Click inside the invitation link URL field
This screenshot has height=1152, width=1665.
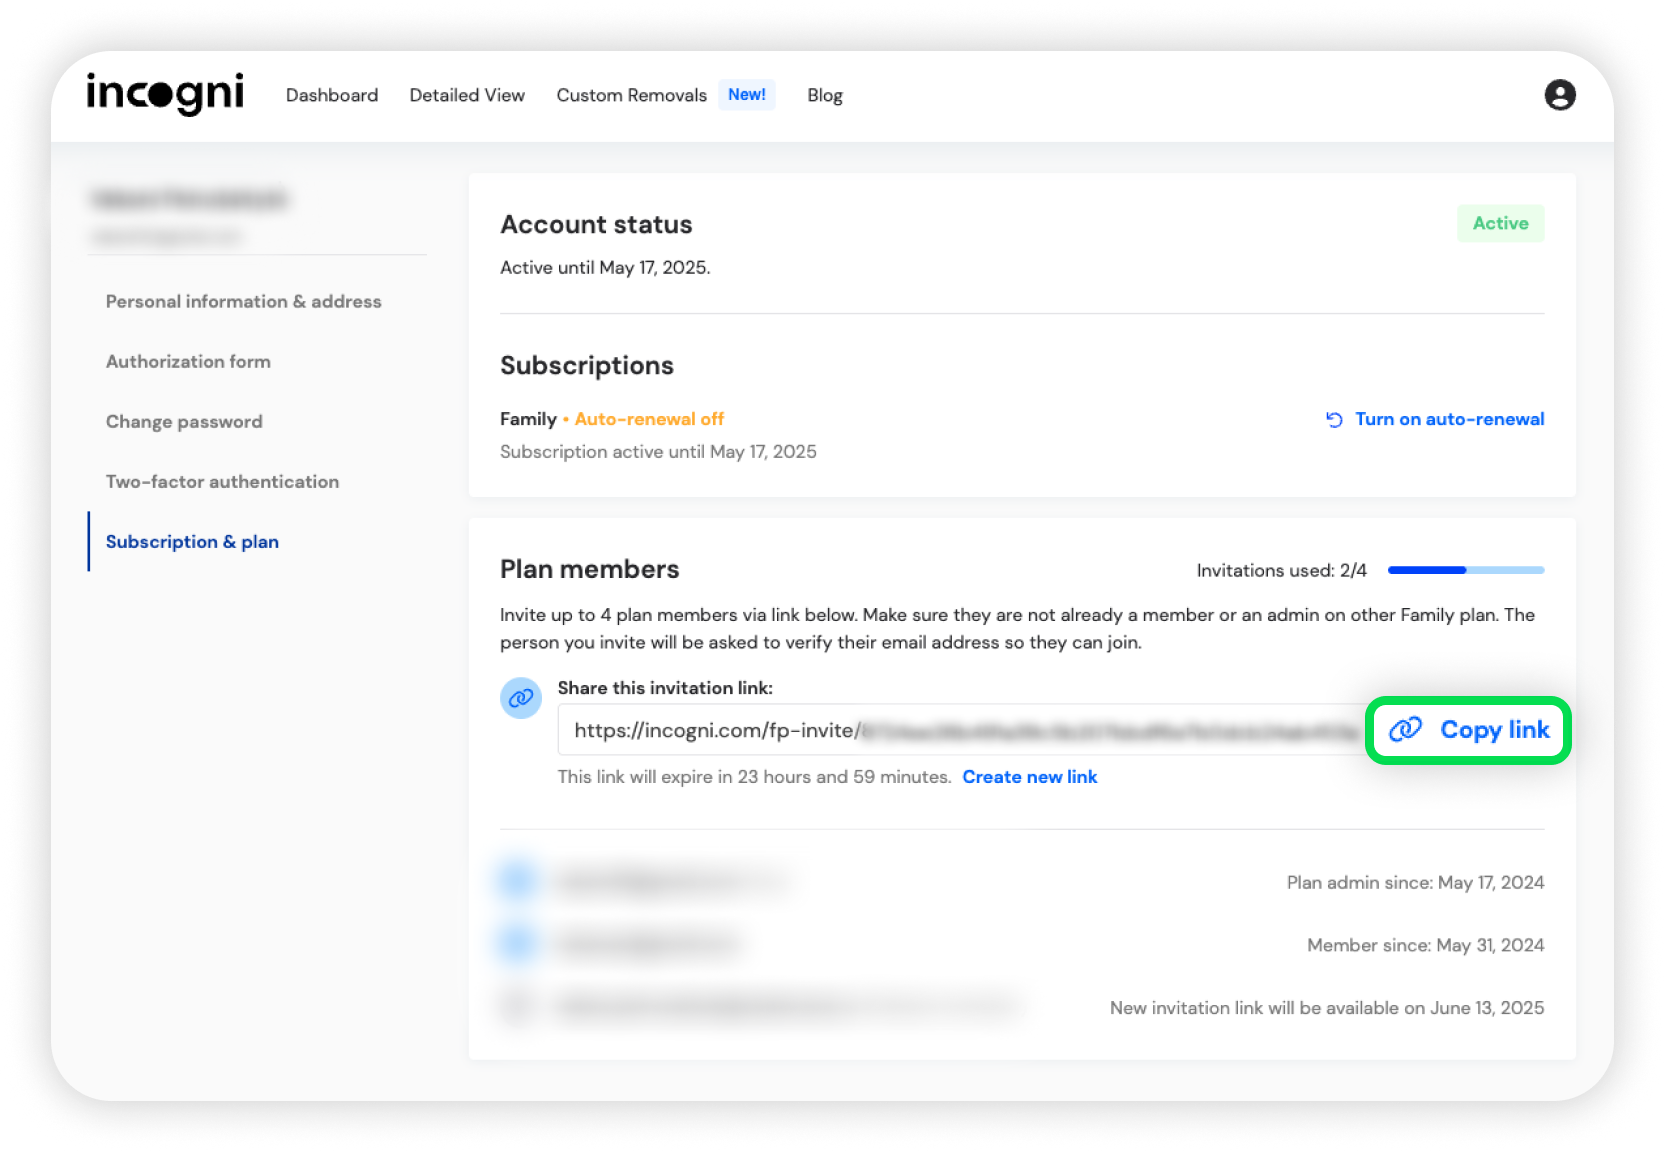pos(960,730)
